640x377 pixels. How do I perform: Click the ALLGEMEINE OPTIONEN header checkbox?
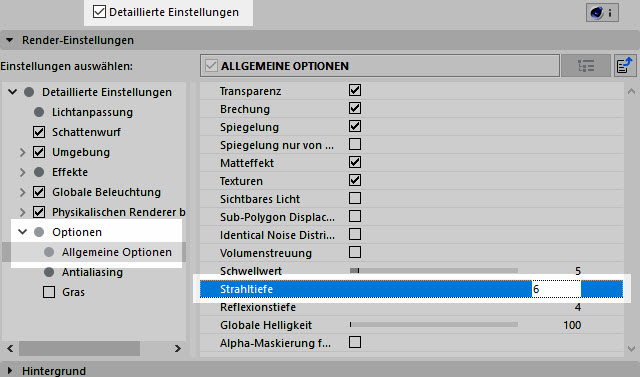tap(211, 65)
